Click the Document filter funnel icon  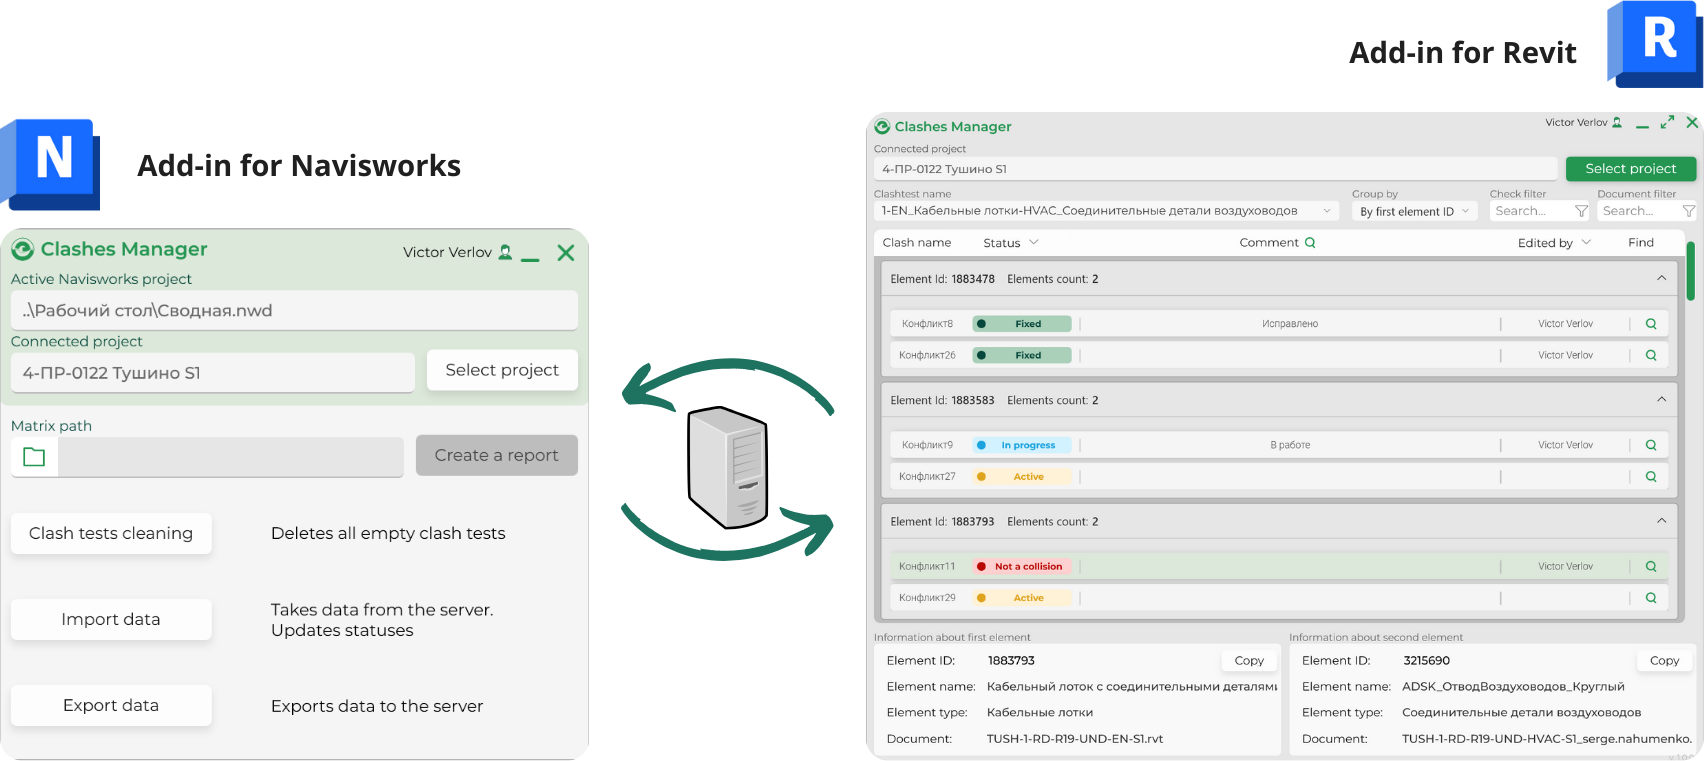click(1689, 211)
